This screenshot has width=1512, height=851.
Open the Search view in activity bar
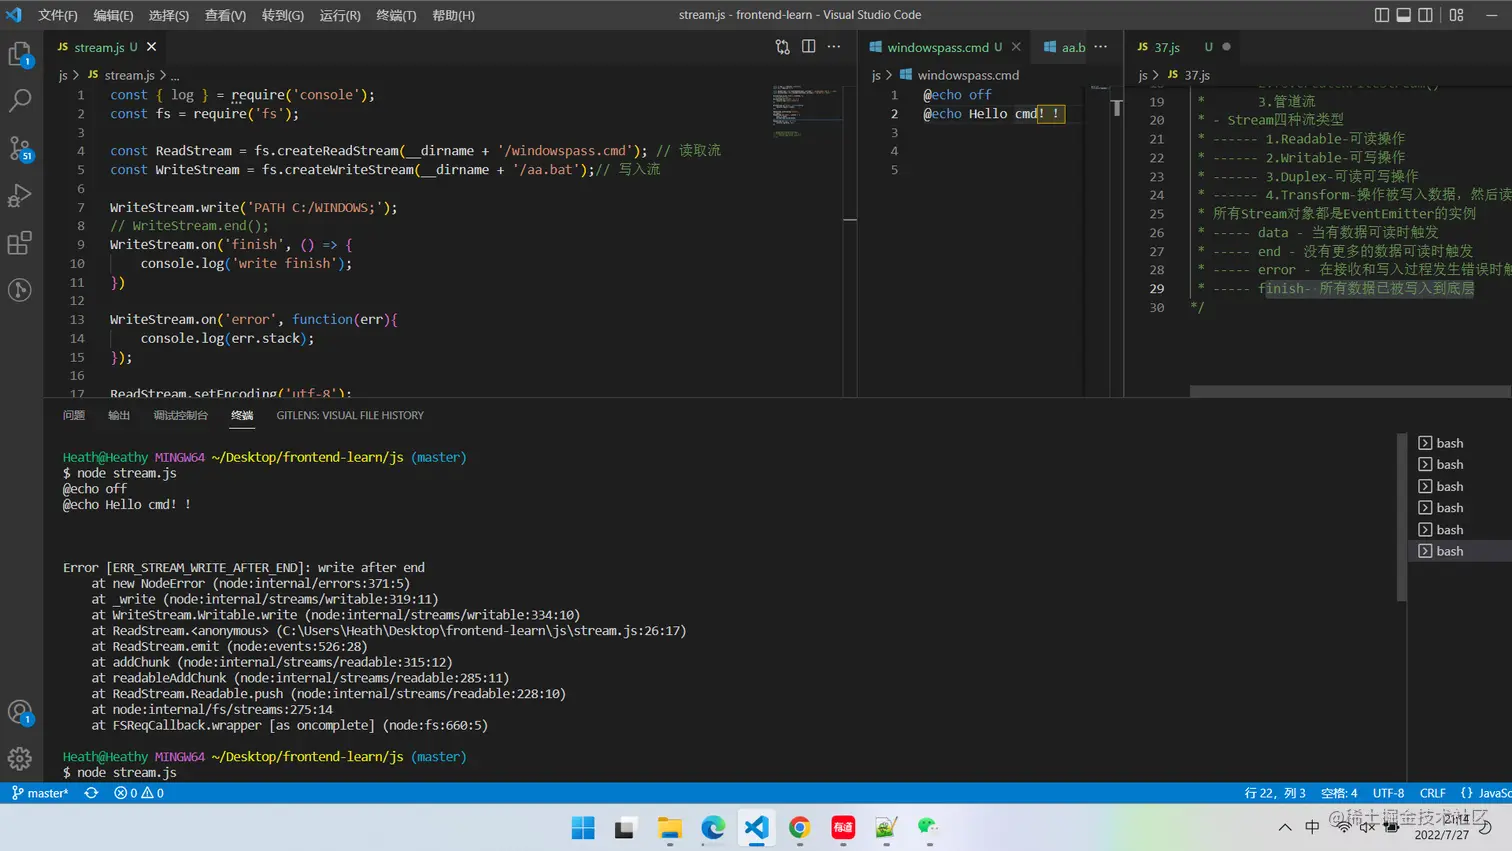(20, 100)
